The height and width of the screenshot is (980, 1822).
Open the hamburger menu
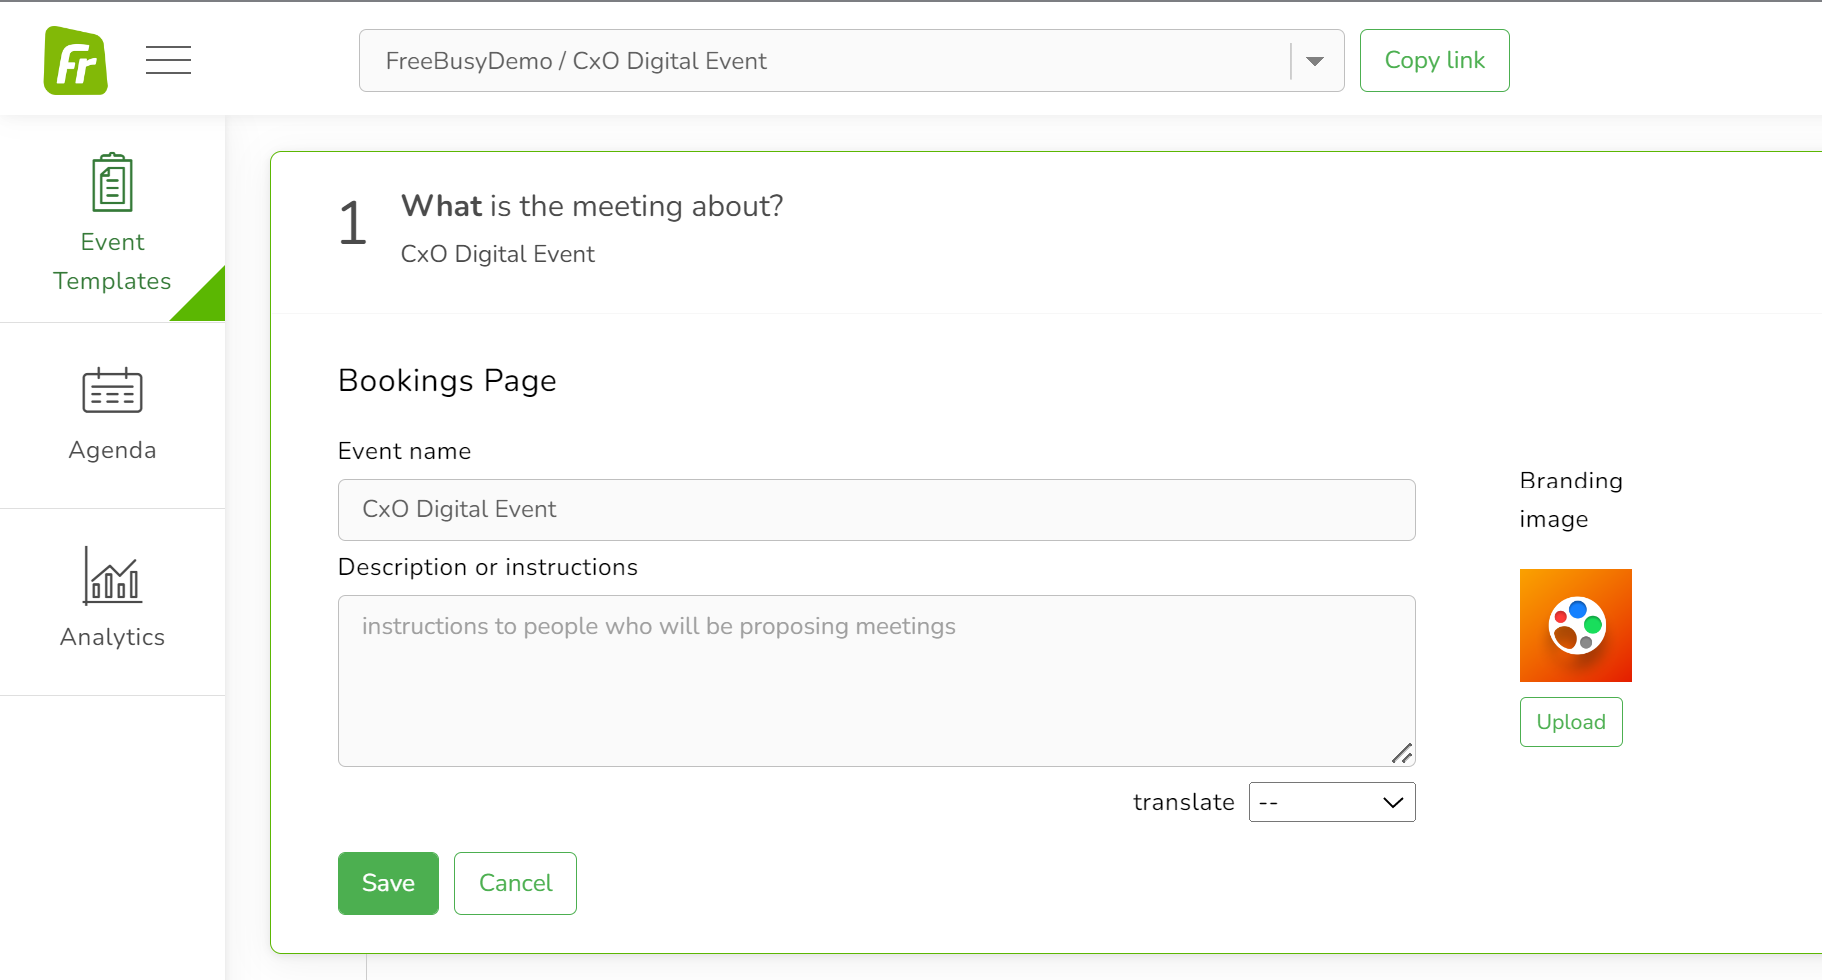pos(168,60)
